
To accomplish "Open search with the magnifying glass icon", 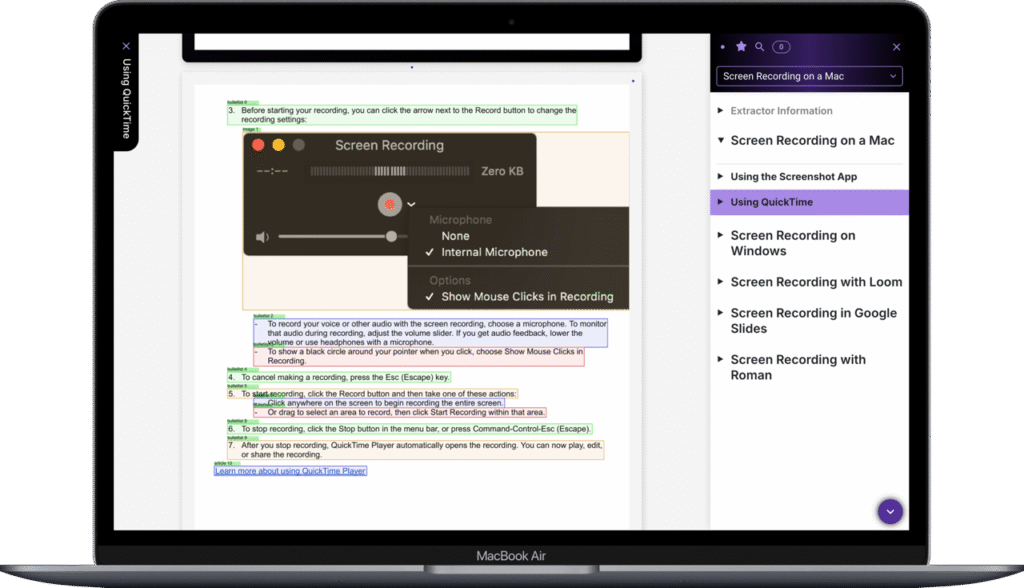I will [760, 46].
